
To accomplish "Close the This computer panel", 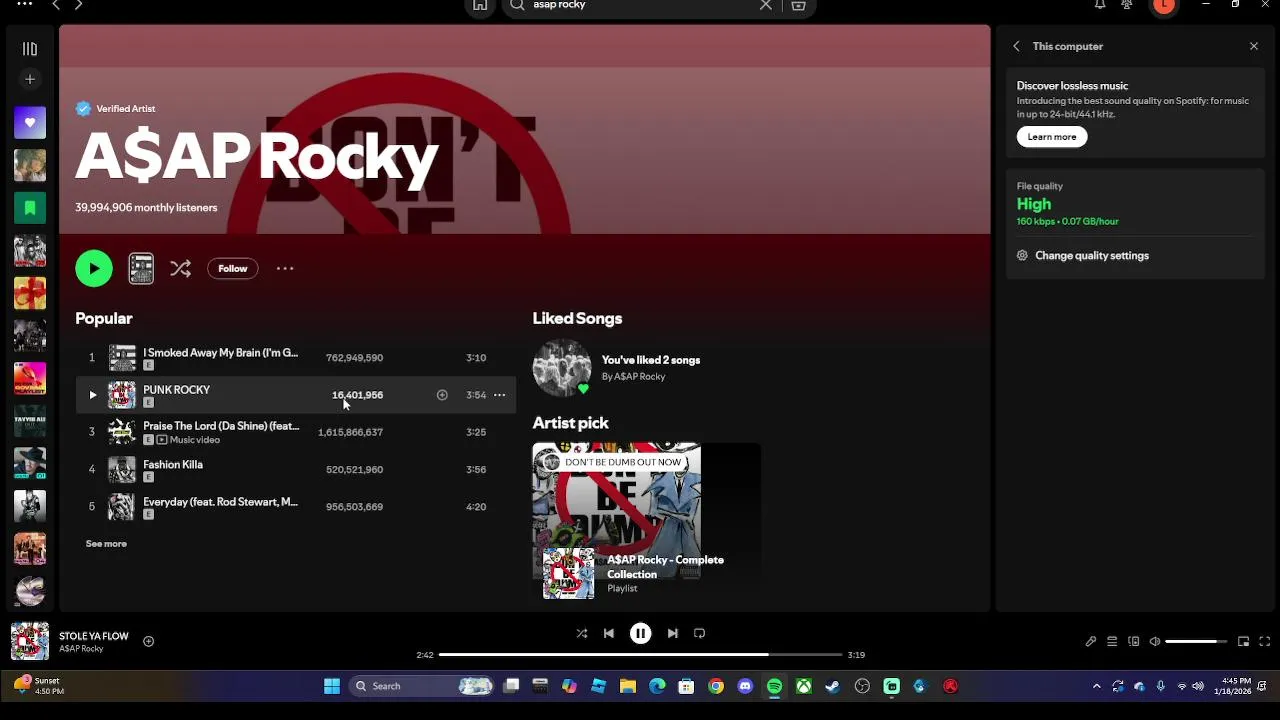I will (x=1254, y=46).
